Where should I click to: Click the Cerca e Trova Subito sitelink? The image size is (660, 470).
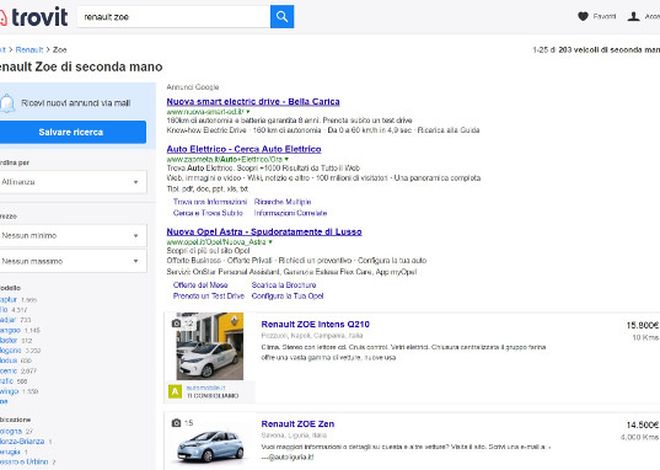point(208,213)
